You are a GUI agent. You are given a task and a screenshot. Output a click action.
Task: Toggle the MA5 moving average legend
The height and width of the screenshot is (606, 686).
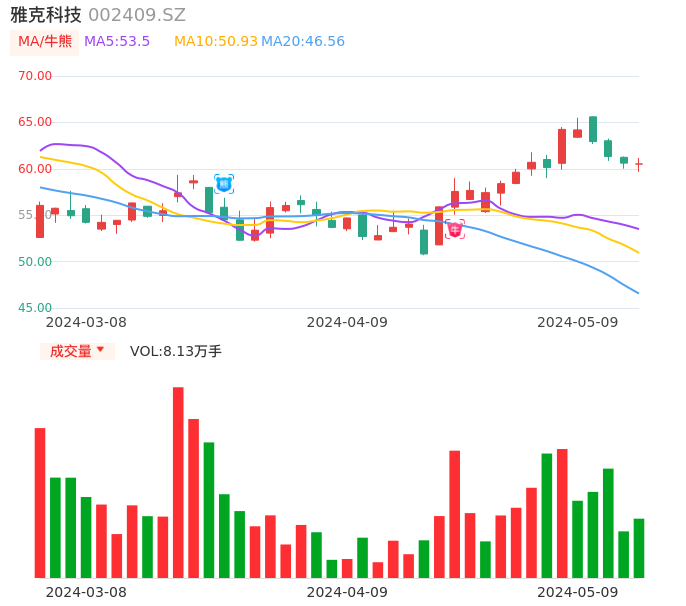(x=117, y=42)
